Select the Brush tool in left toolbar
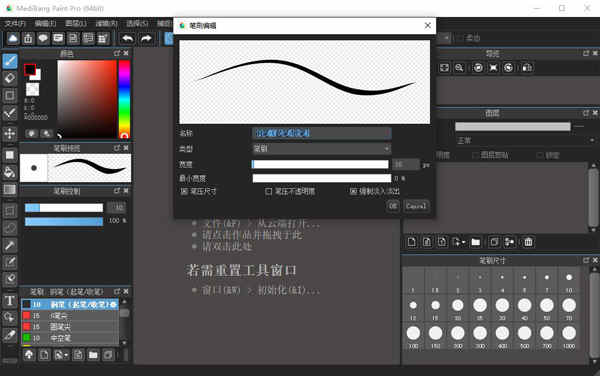Screen dimensions: 600x376 click(x=10, y=61)
